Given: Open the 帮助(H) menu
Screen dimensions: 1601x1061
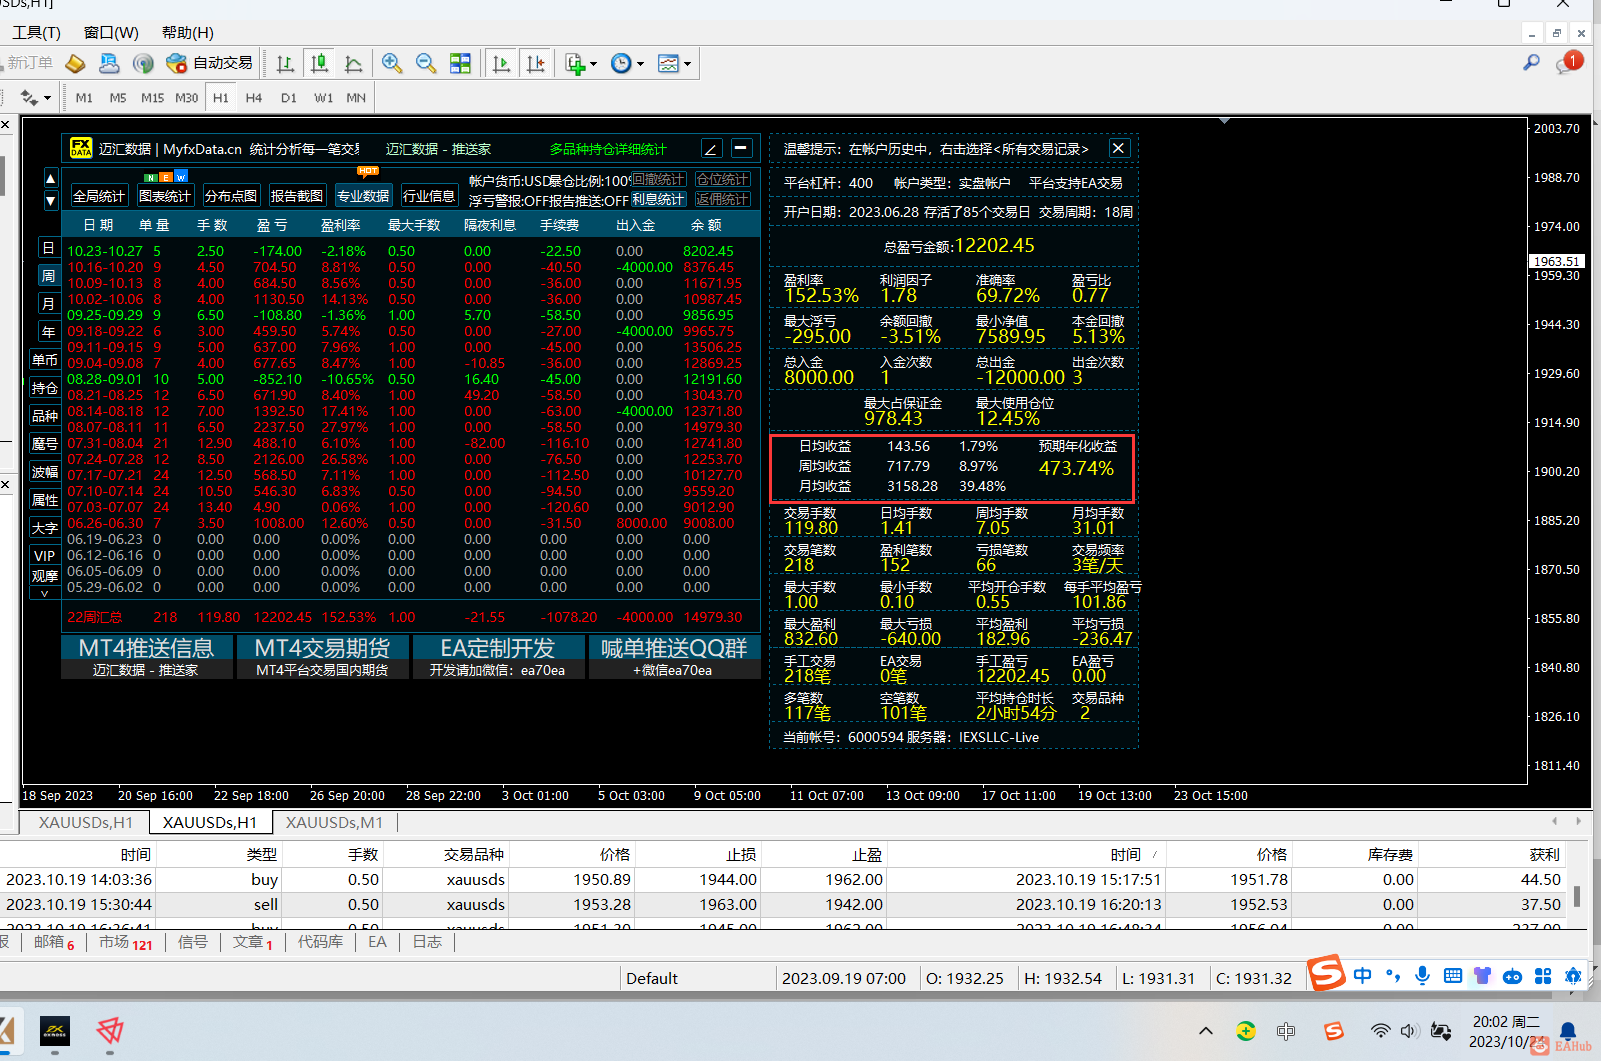Looking at the screenshot, I should [x=188, y=32].
